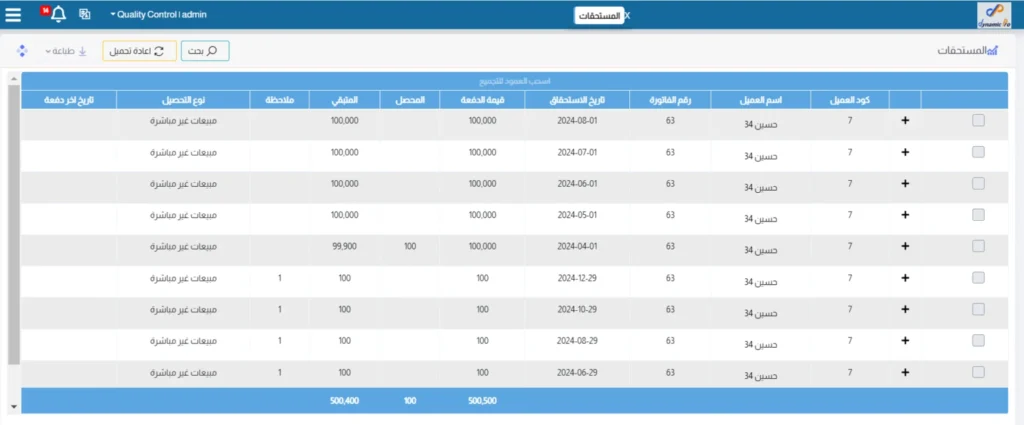Check the row dated 2024-10-29

pyautogui.click(x=978, y=310)
